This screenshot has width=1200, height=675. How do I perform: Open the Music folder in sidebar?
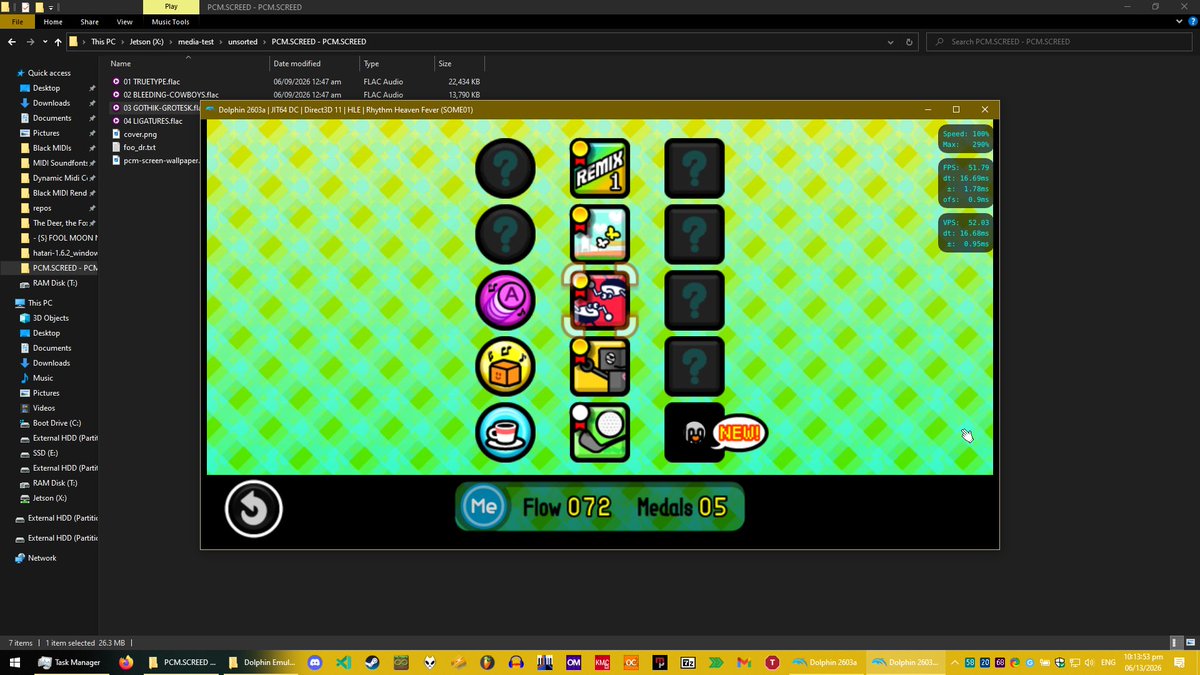43,378
